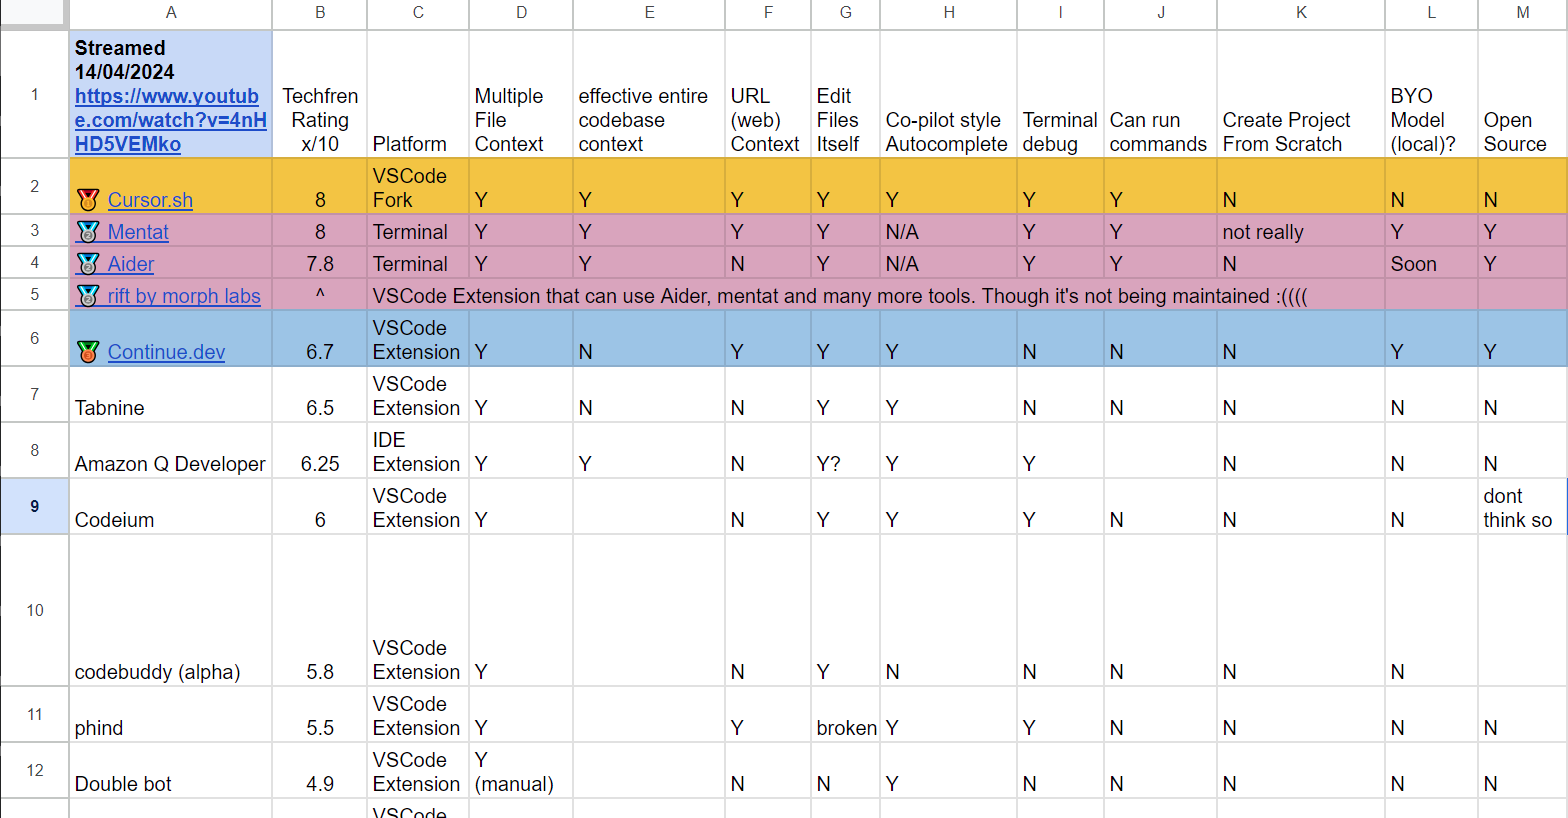
Task: Click the select-all corner box
Action: [x=34, y=13]
